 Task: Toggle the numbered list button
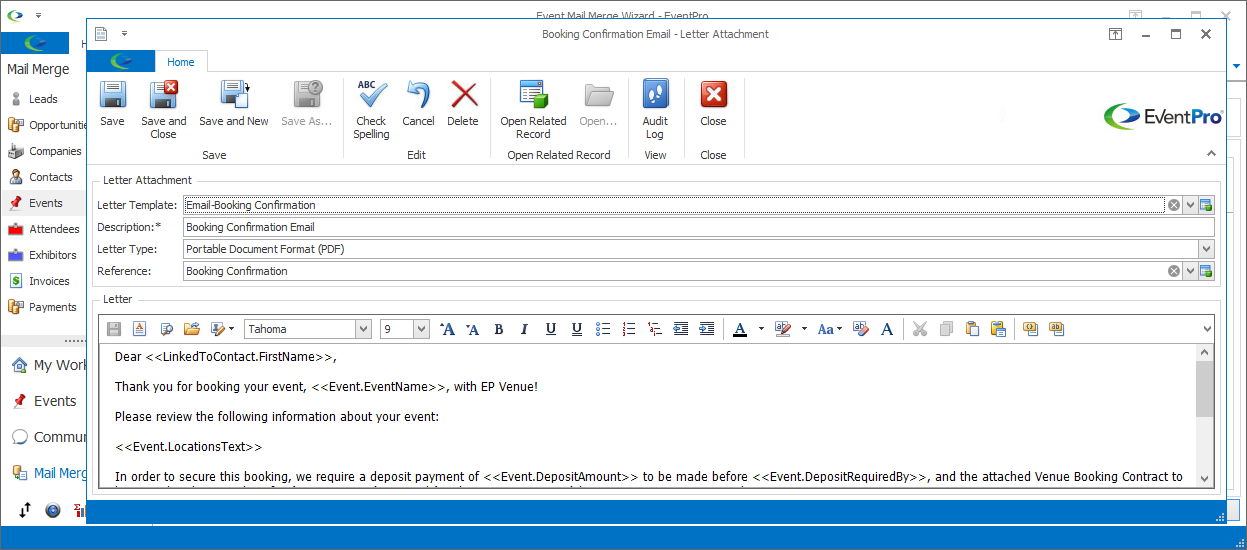[629, 329]
